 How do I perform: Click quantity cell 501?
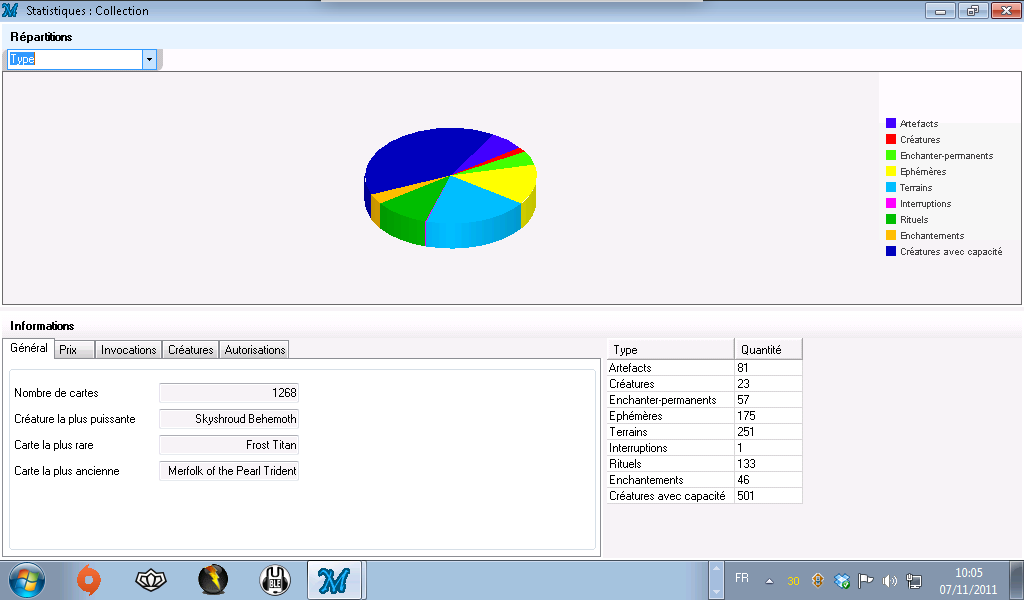[768, 496]
